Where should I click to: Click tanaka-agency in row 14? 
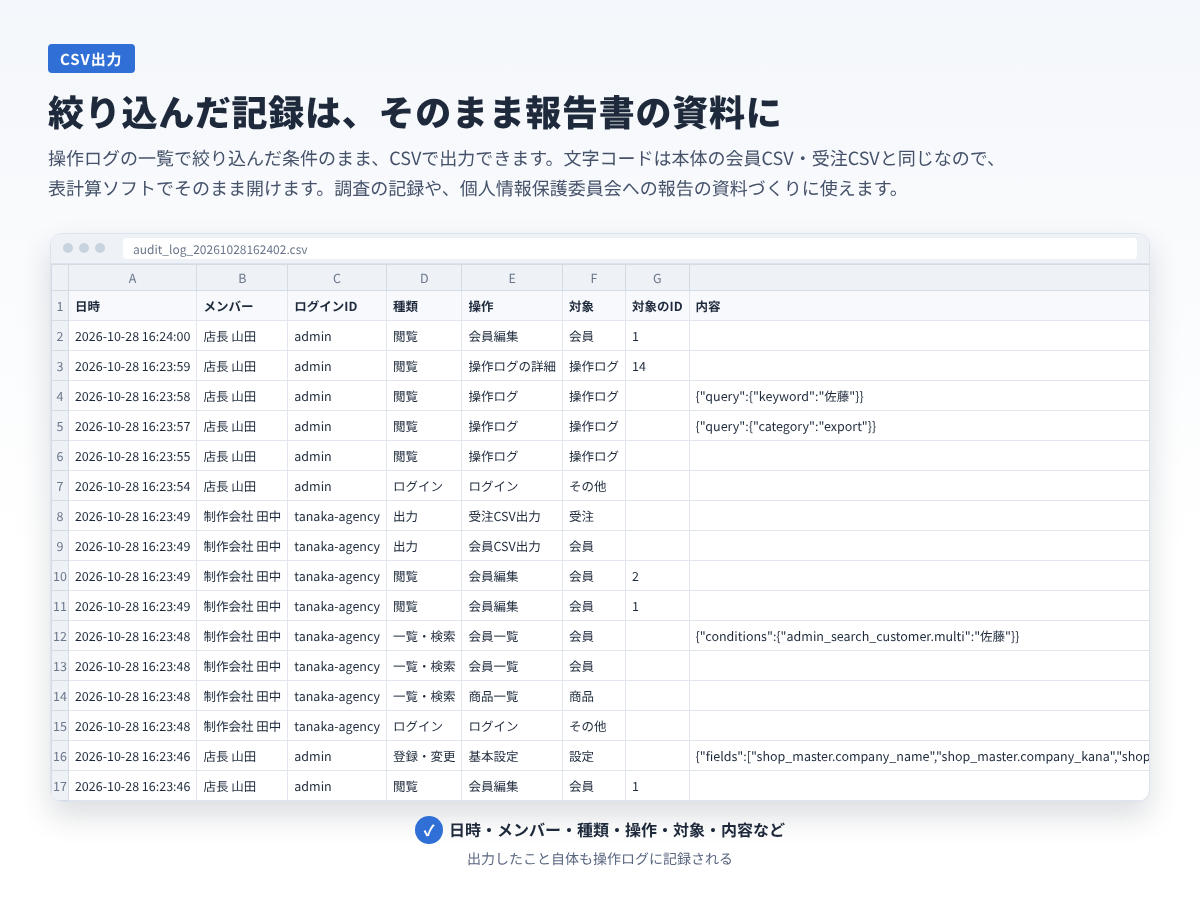pyautogui.click(x=337, y=696)
